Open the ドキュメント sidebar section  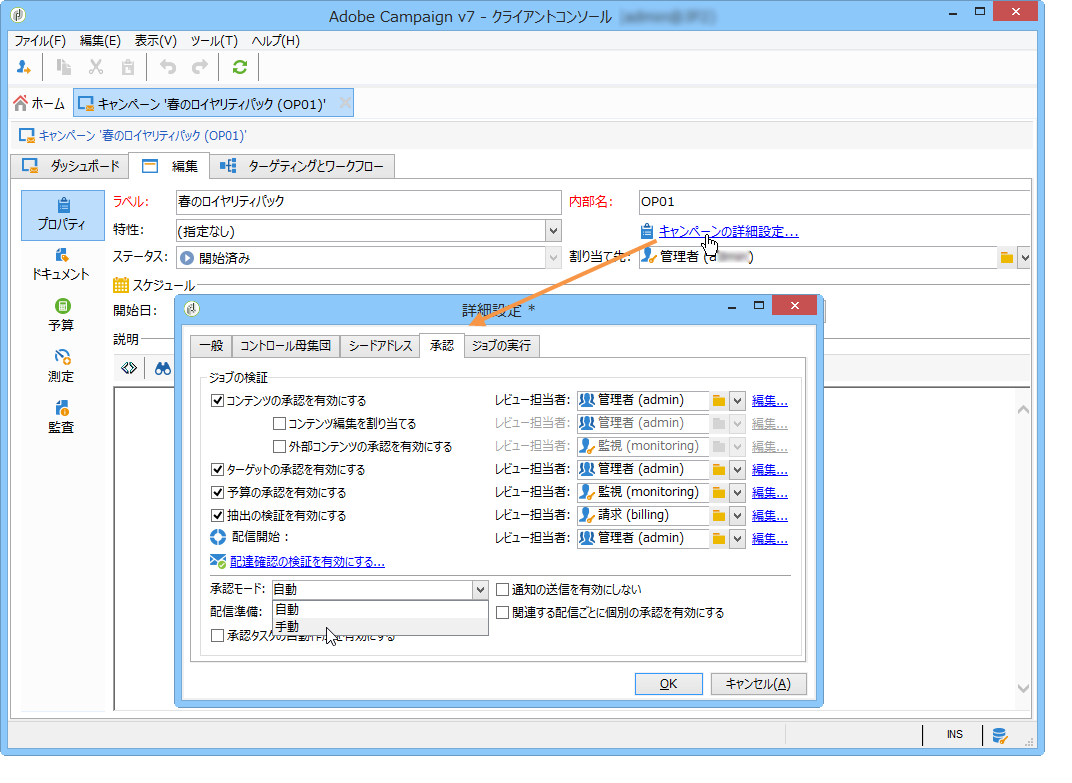tap(61, 265)
